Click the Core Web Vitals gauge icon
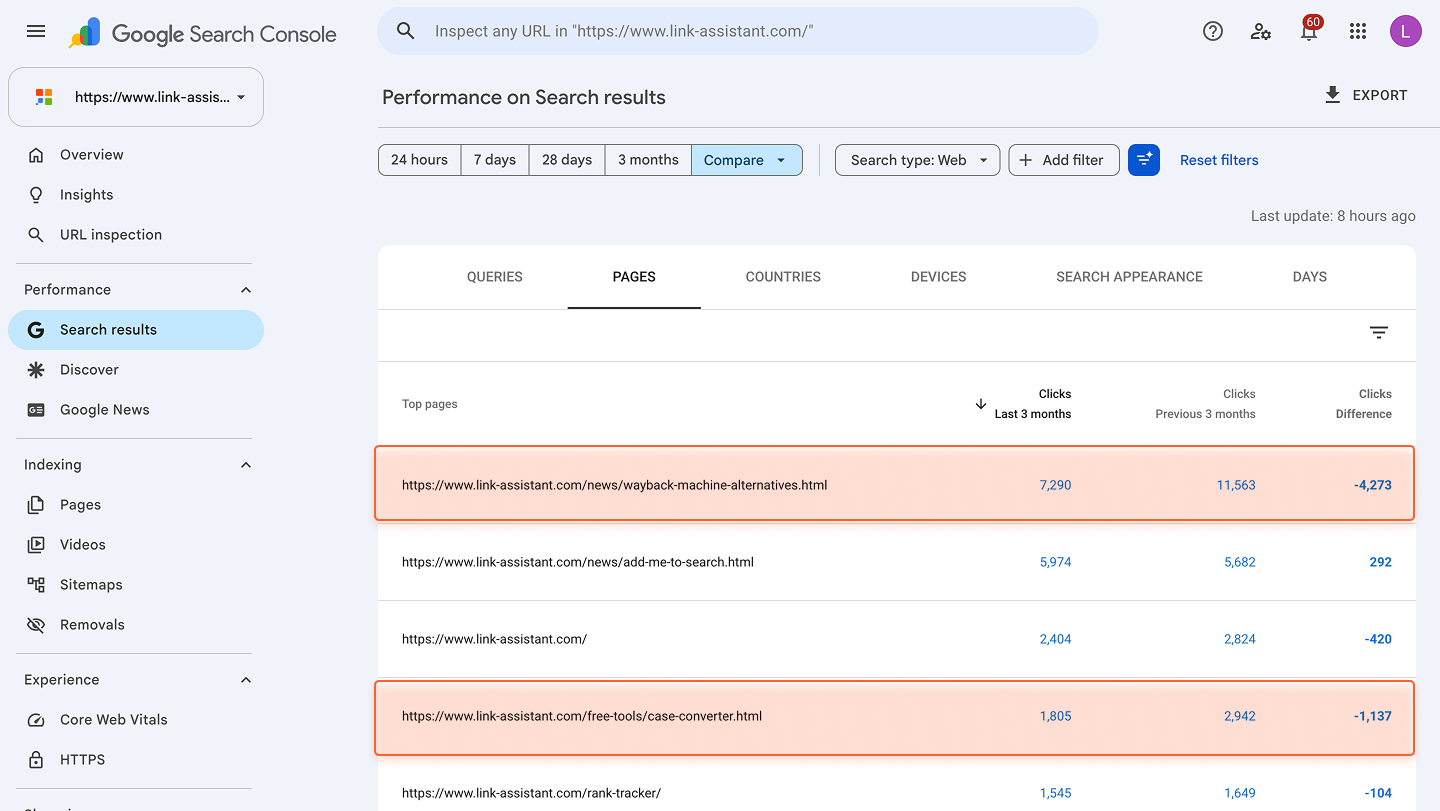The height and width of the screenshot is (811, 1440). 36,720
